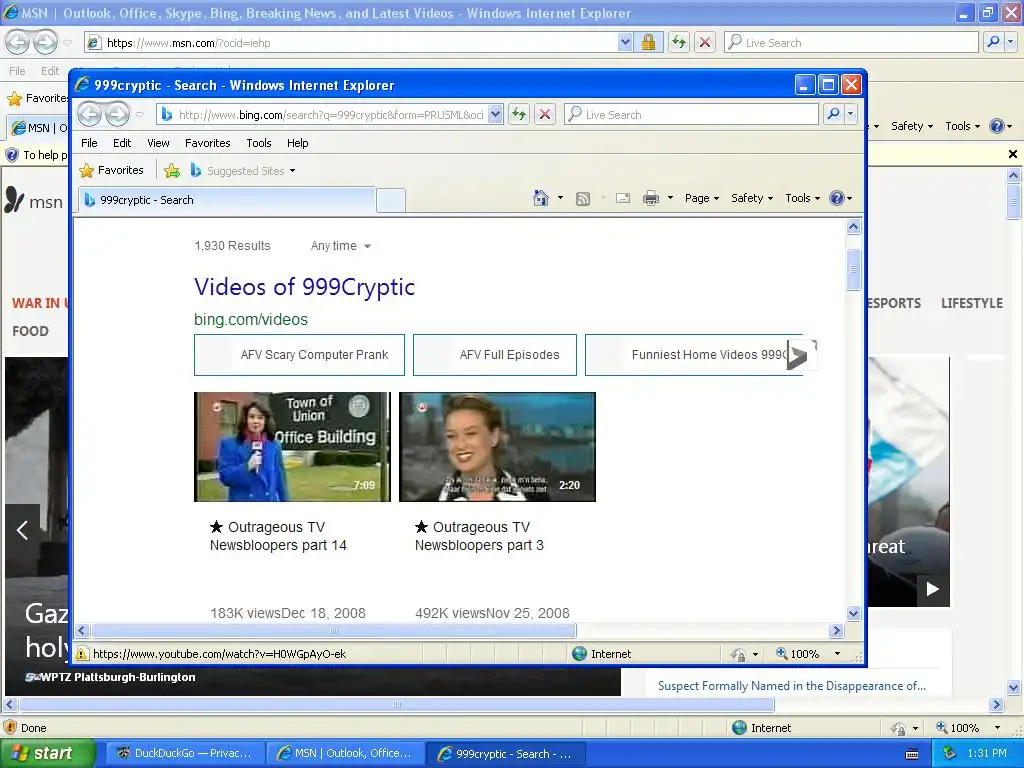Select the 999cryptic - Search tab
Image resolution: width=1024 pixels, height=768 pixels.
pos(227,200)
